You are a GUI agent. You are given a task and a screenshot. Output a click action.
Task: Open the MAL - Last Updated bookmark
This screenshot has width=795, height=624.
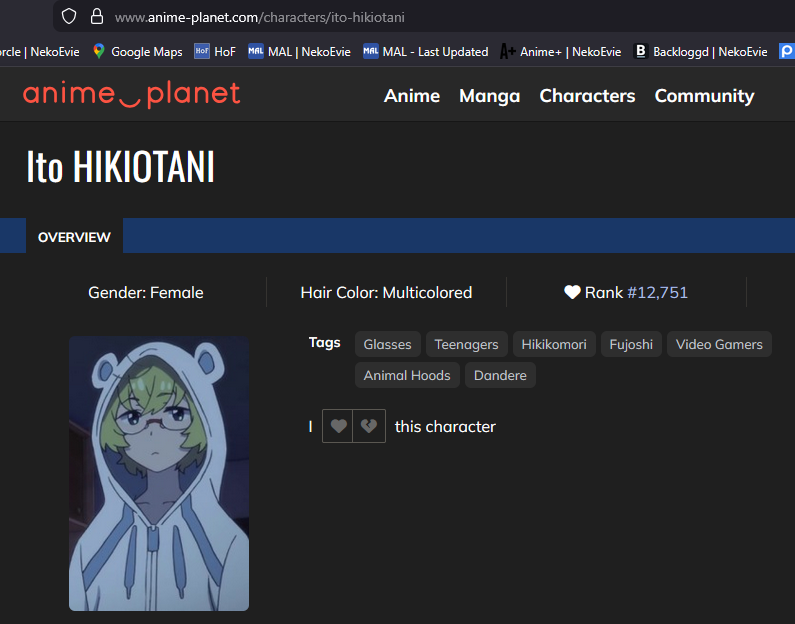click(x=425, y=52)
